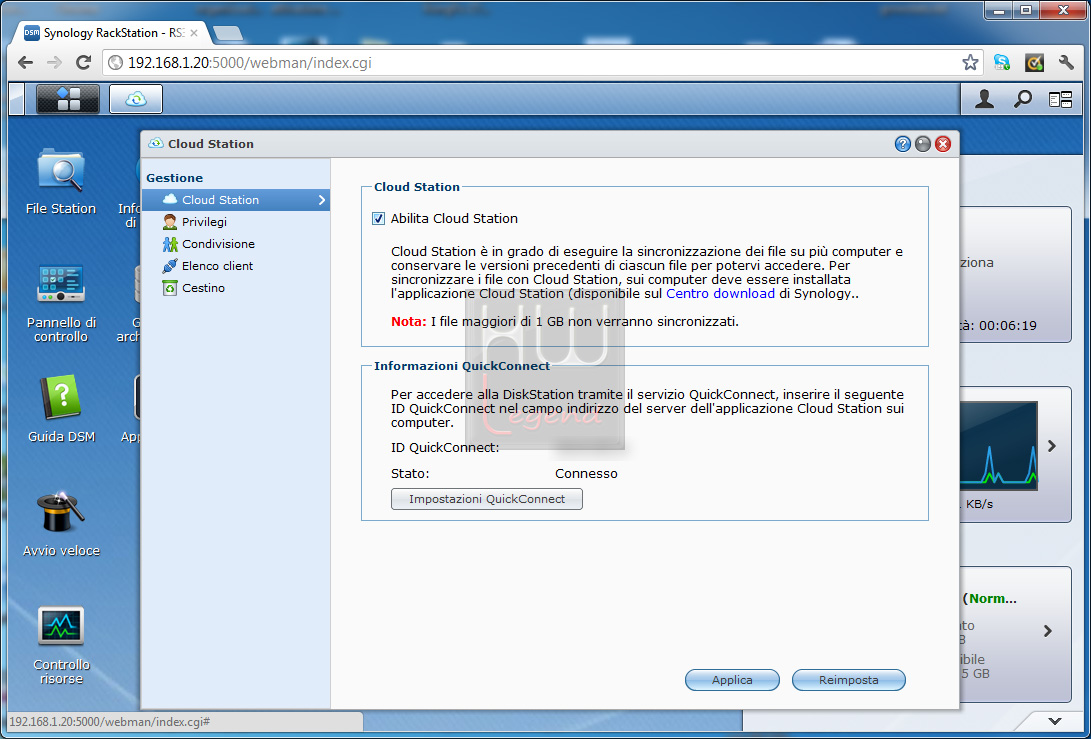Toggle Abilita Cloud Station checkbox
1091x739 pixels.
coord(379,218)
